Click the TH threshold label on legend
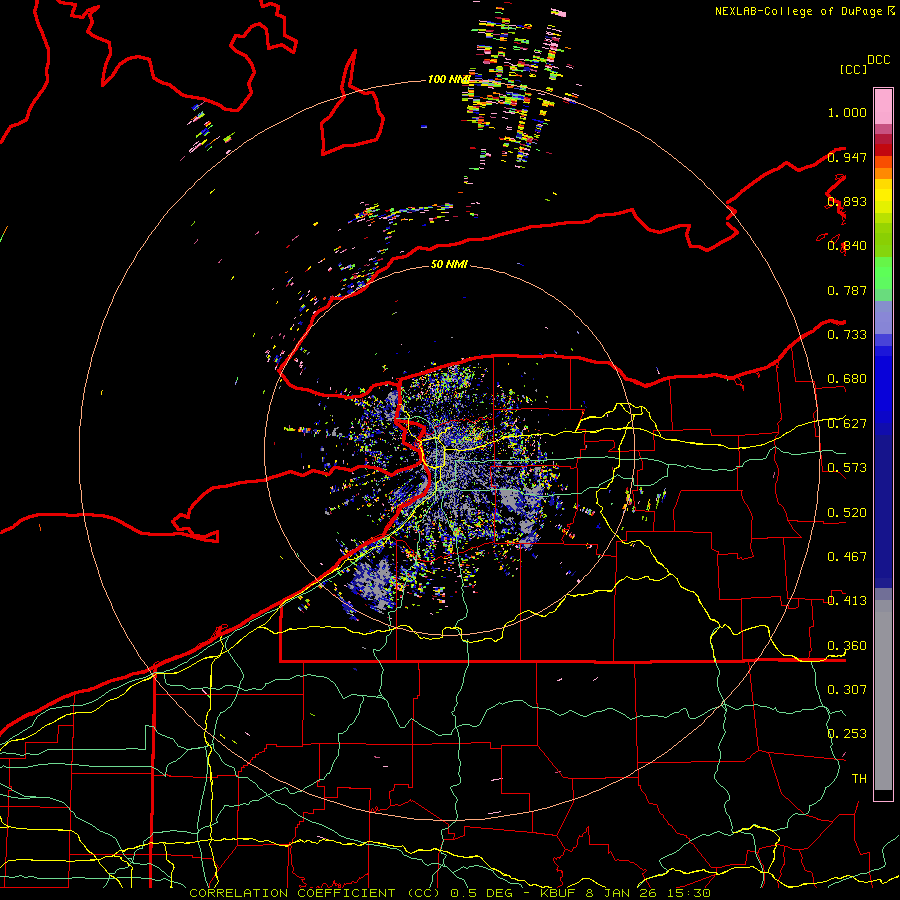 [x=859, y=778]
